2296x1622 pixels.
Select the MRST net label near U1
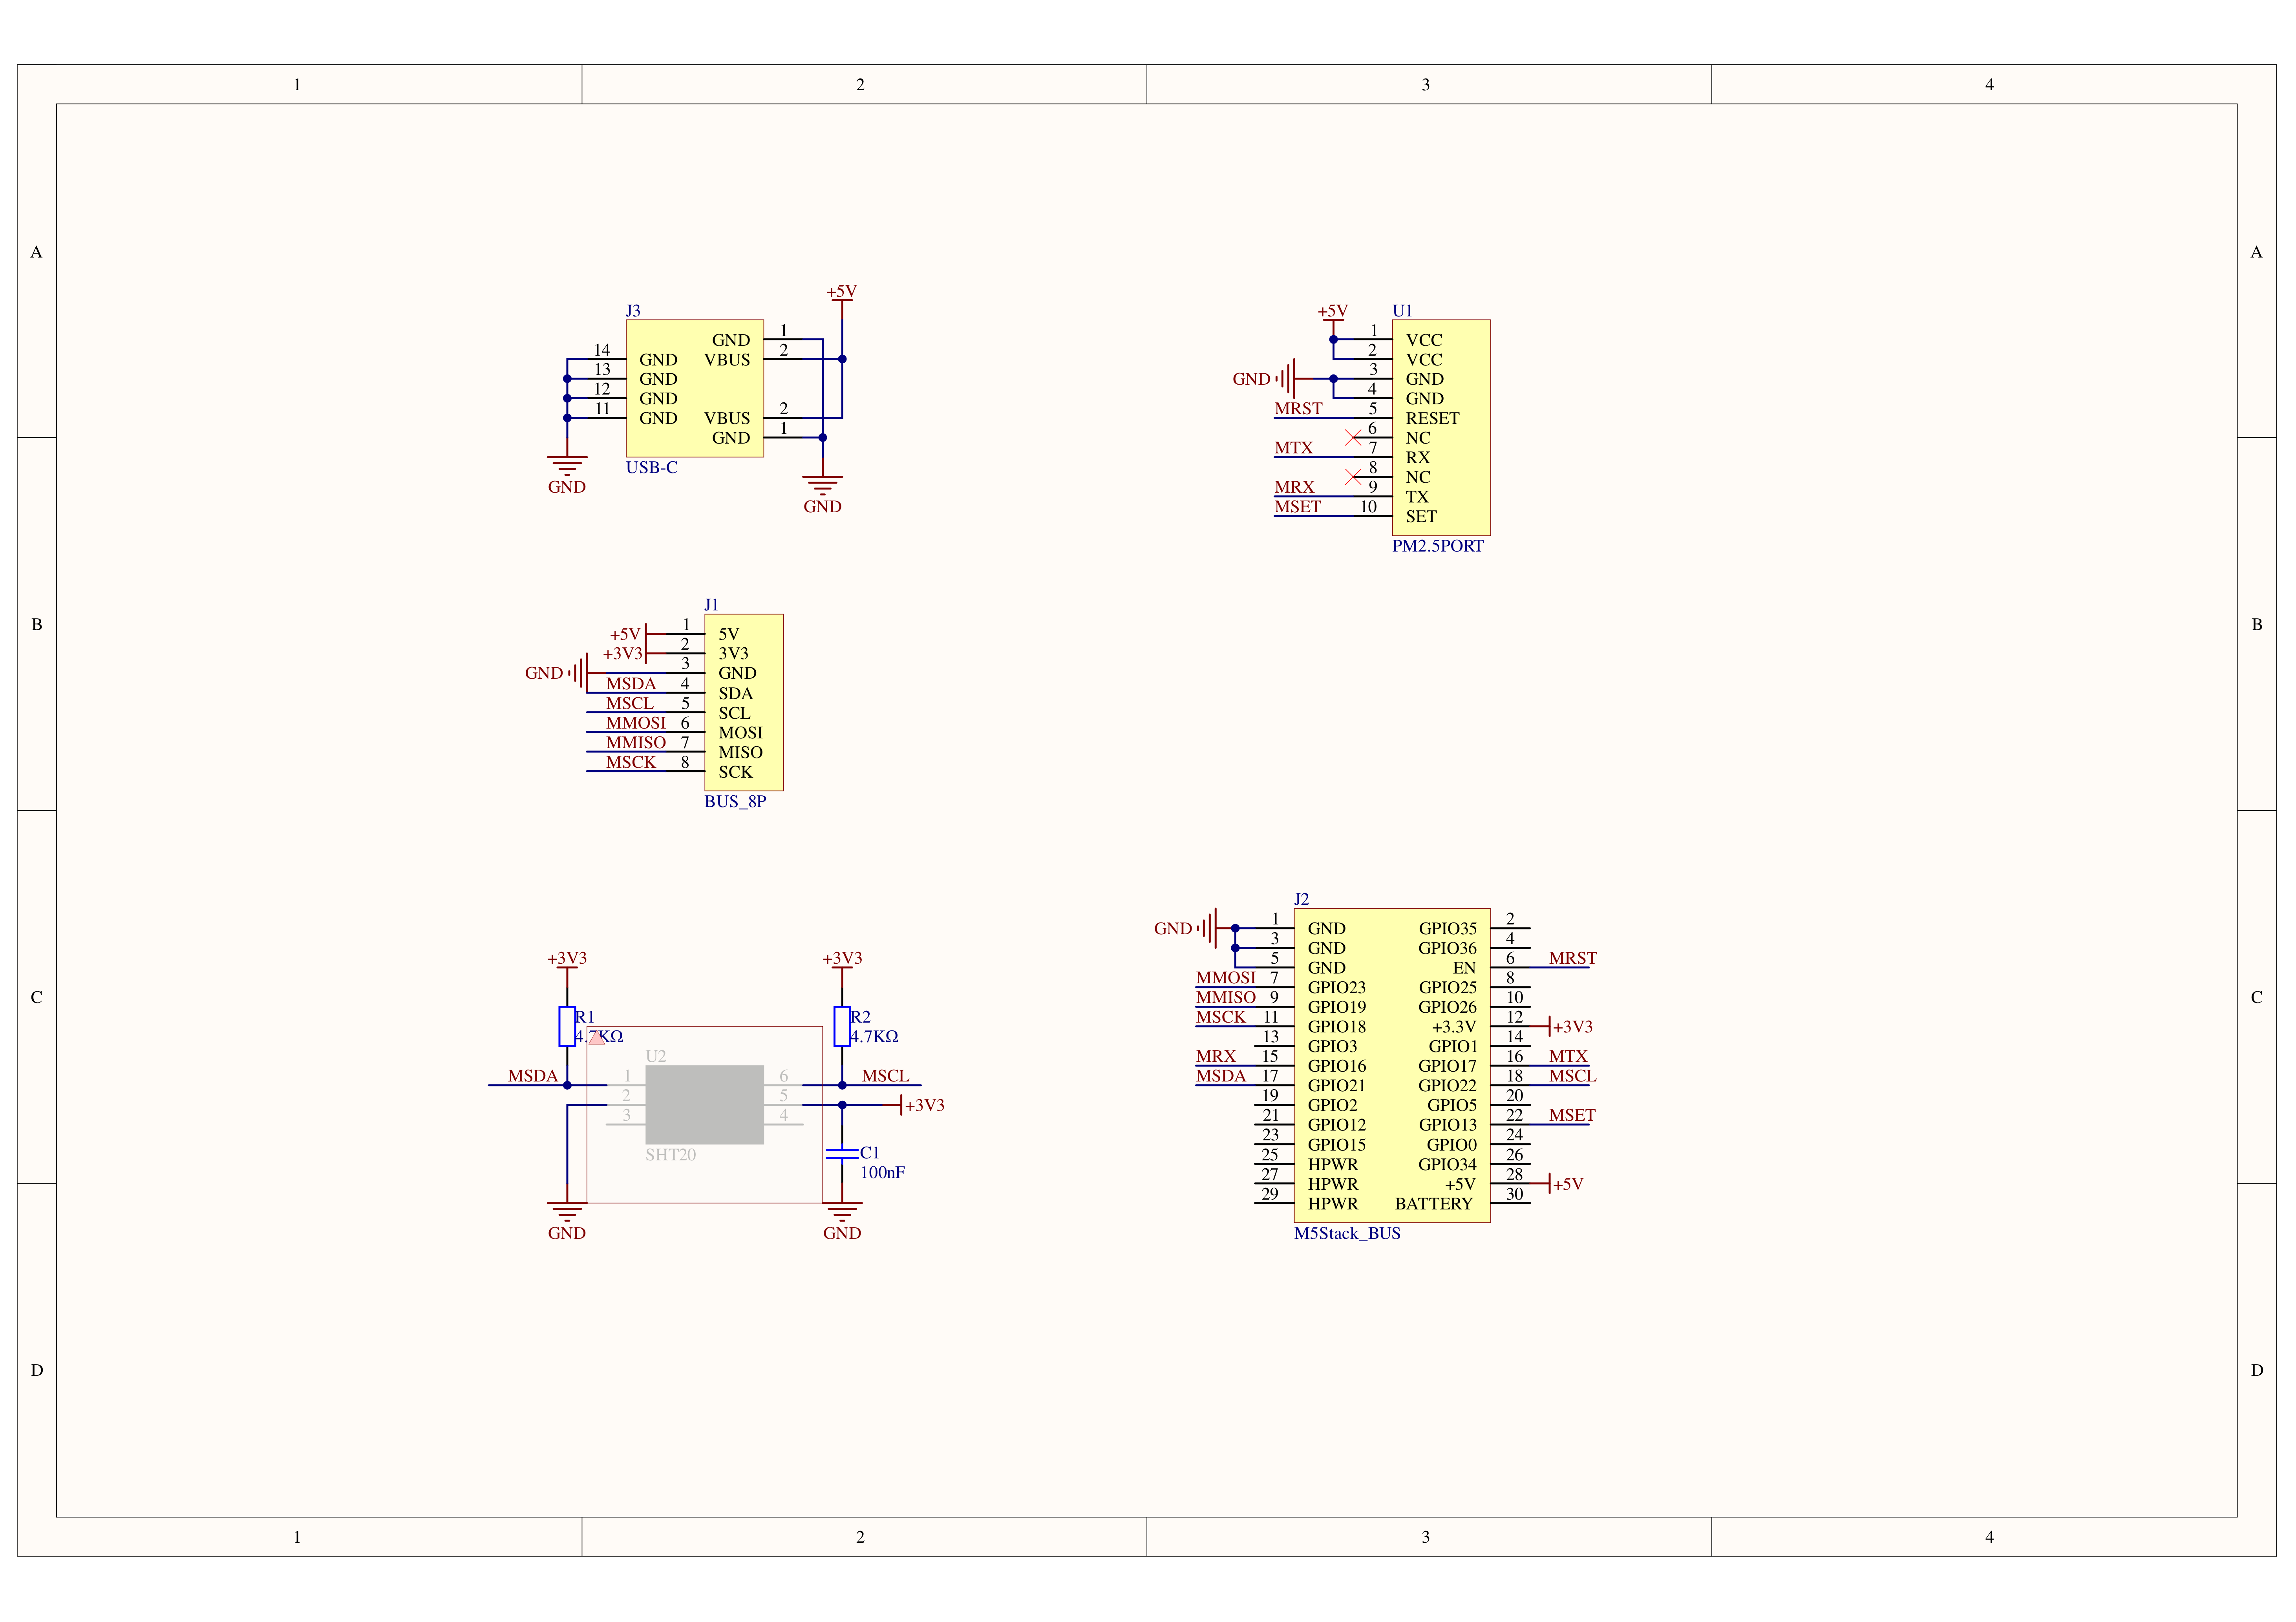coord(1298,409)
